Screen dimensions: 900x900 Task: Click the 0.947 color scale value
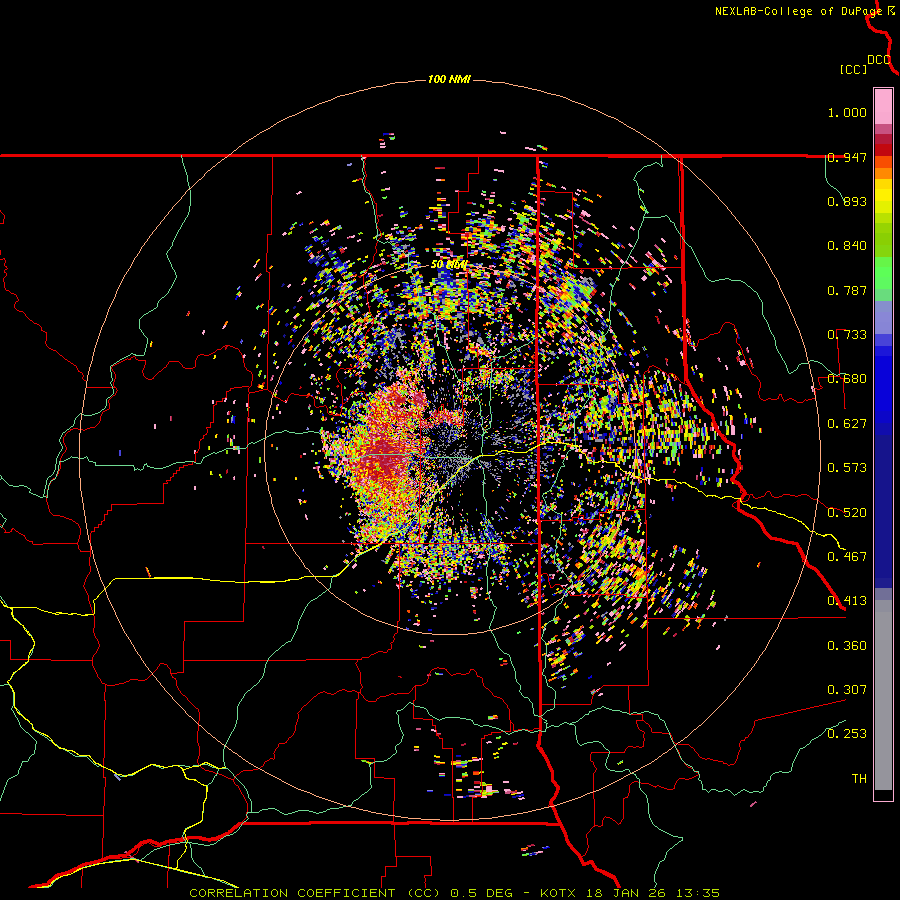click(x=847, y=157)
